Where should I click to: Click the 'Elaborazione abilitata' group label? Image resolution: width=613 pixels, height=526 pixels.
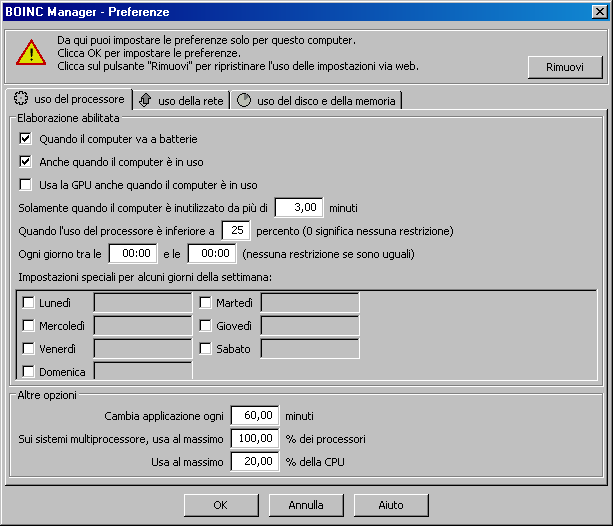tap(68, 118)
